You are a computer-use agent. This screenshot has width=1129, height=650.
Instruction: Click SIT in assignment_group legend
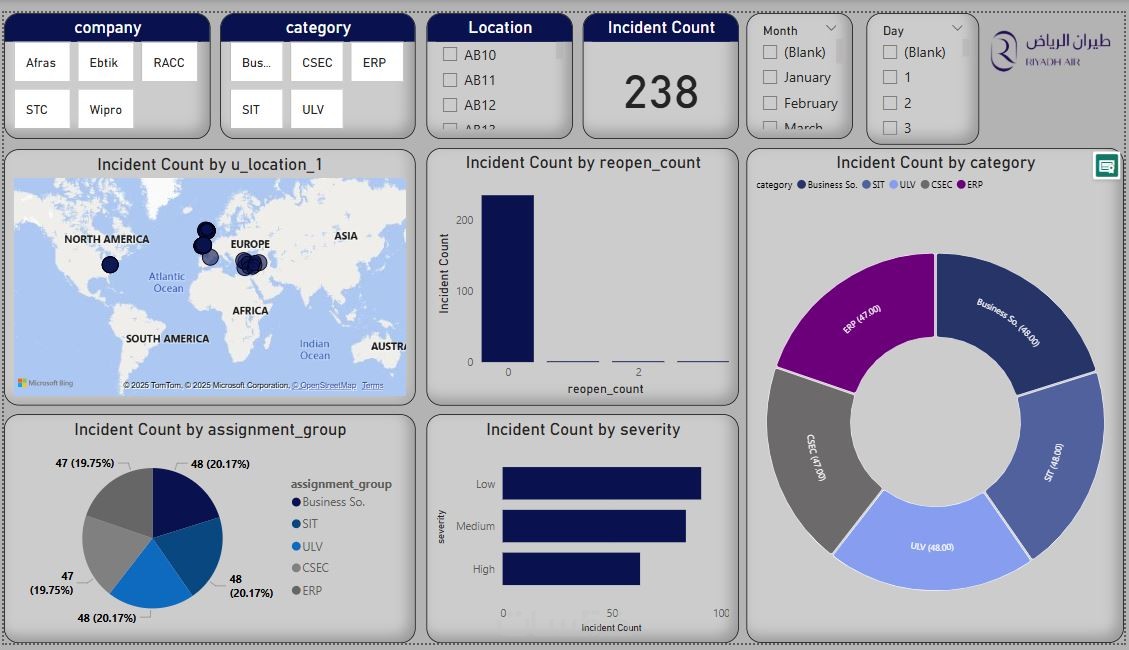coord(305,523)
